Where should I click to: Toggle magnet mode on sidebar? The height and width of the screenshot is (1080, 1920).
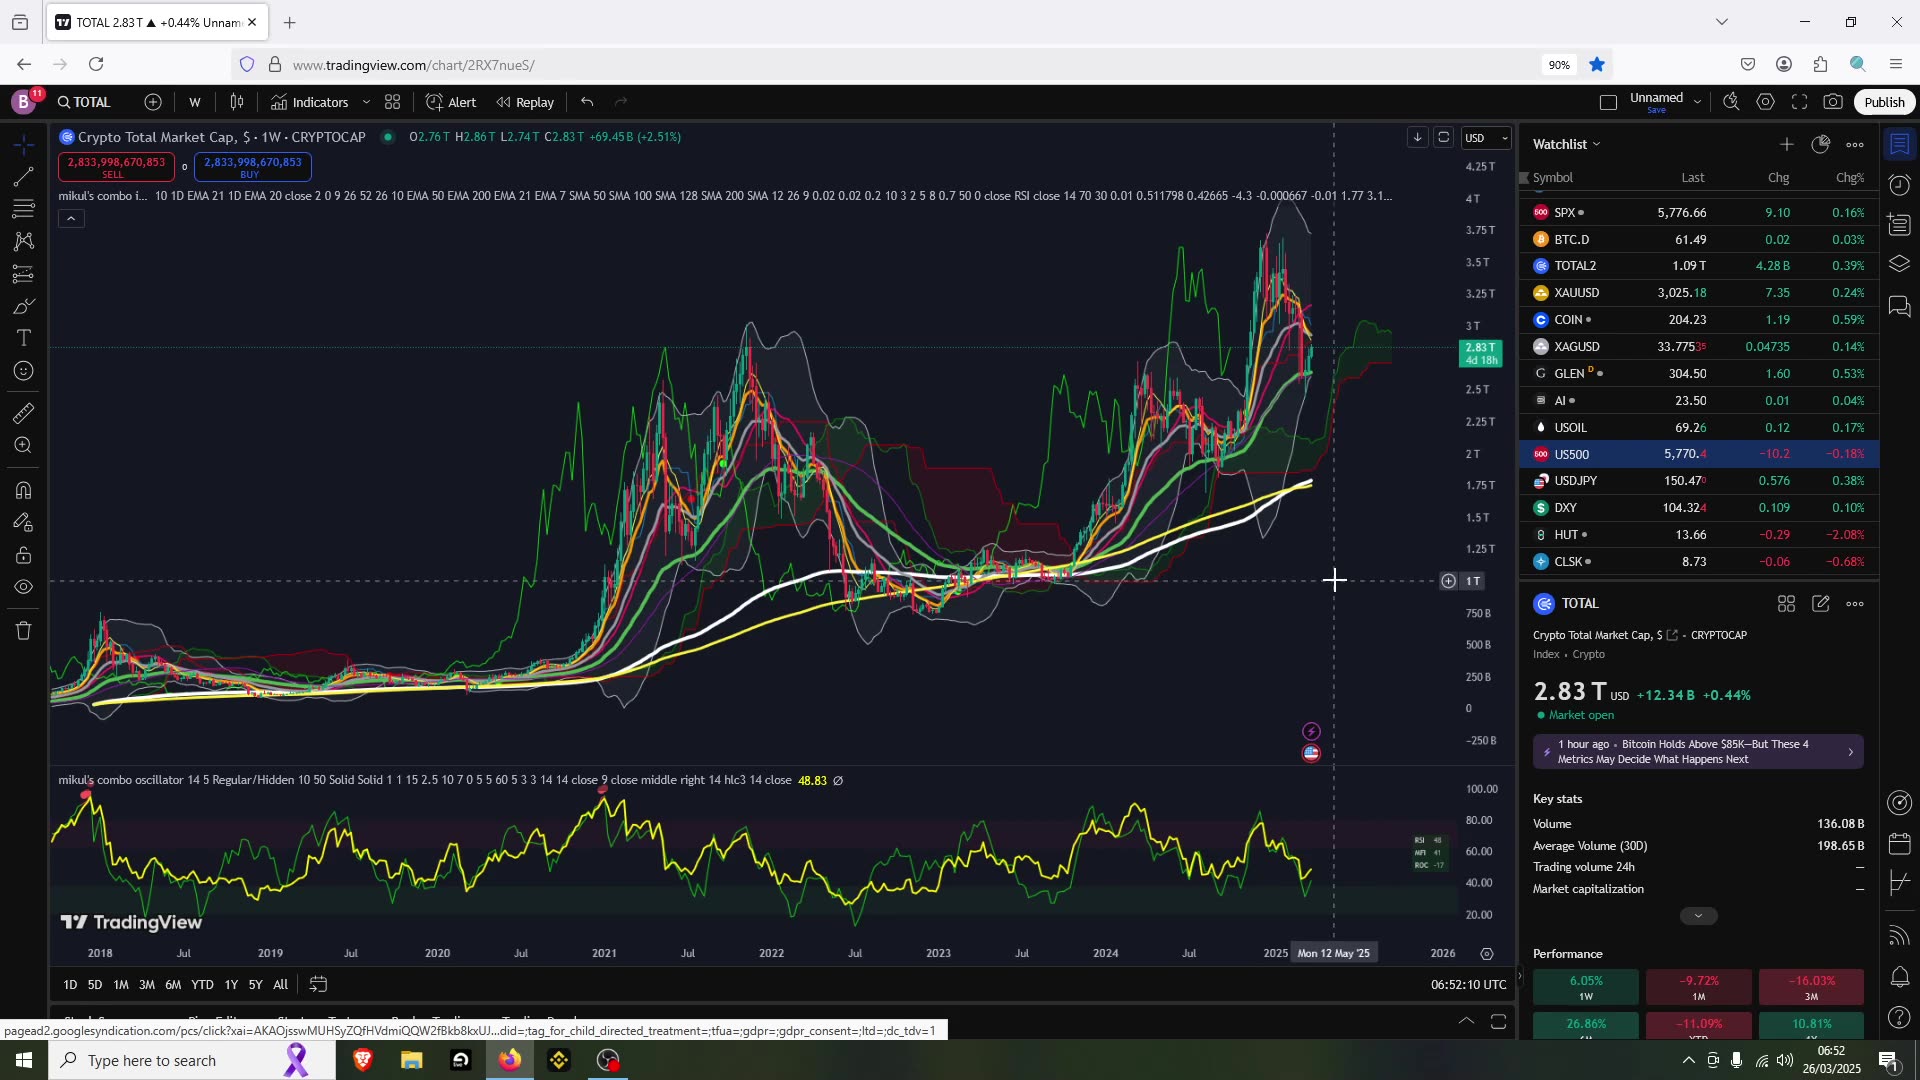(x=23, y=490)
